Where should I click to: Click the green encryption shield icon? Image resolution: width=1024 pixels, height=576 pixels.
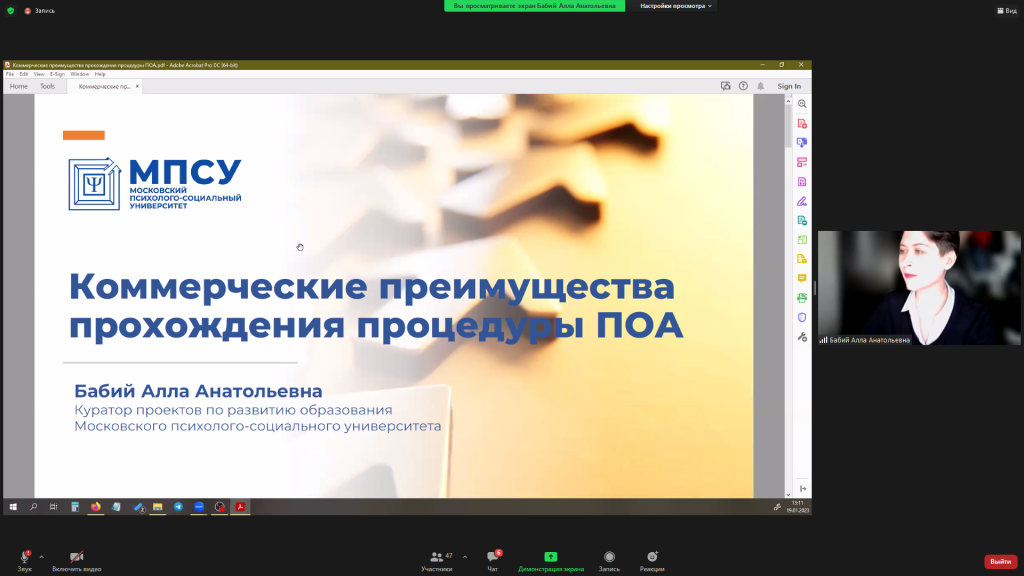click(x=11, y=10)
